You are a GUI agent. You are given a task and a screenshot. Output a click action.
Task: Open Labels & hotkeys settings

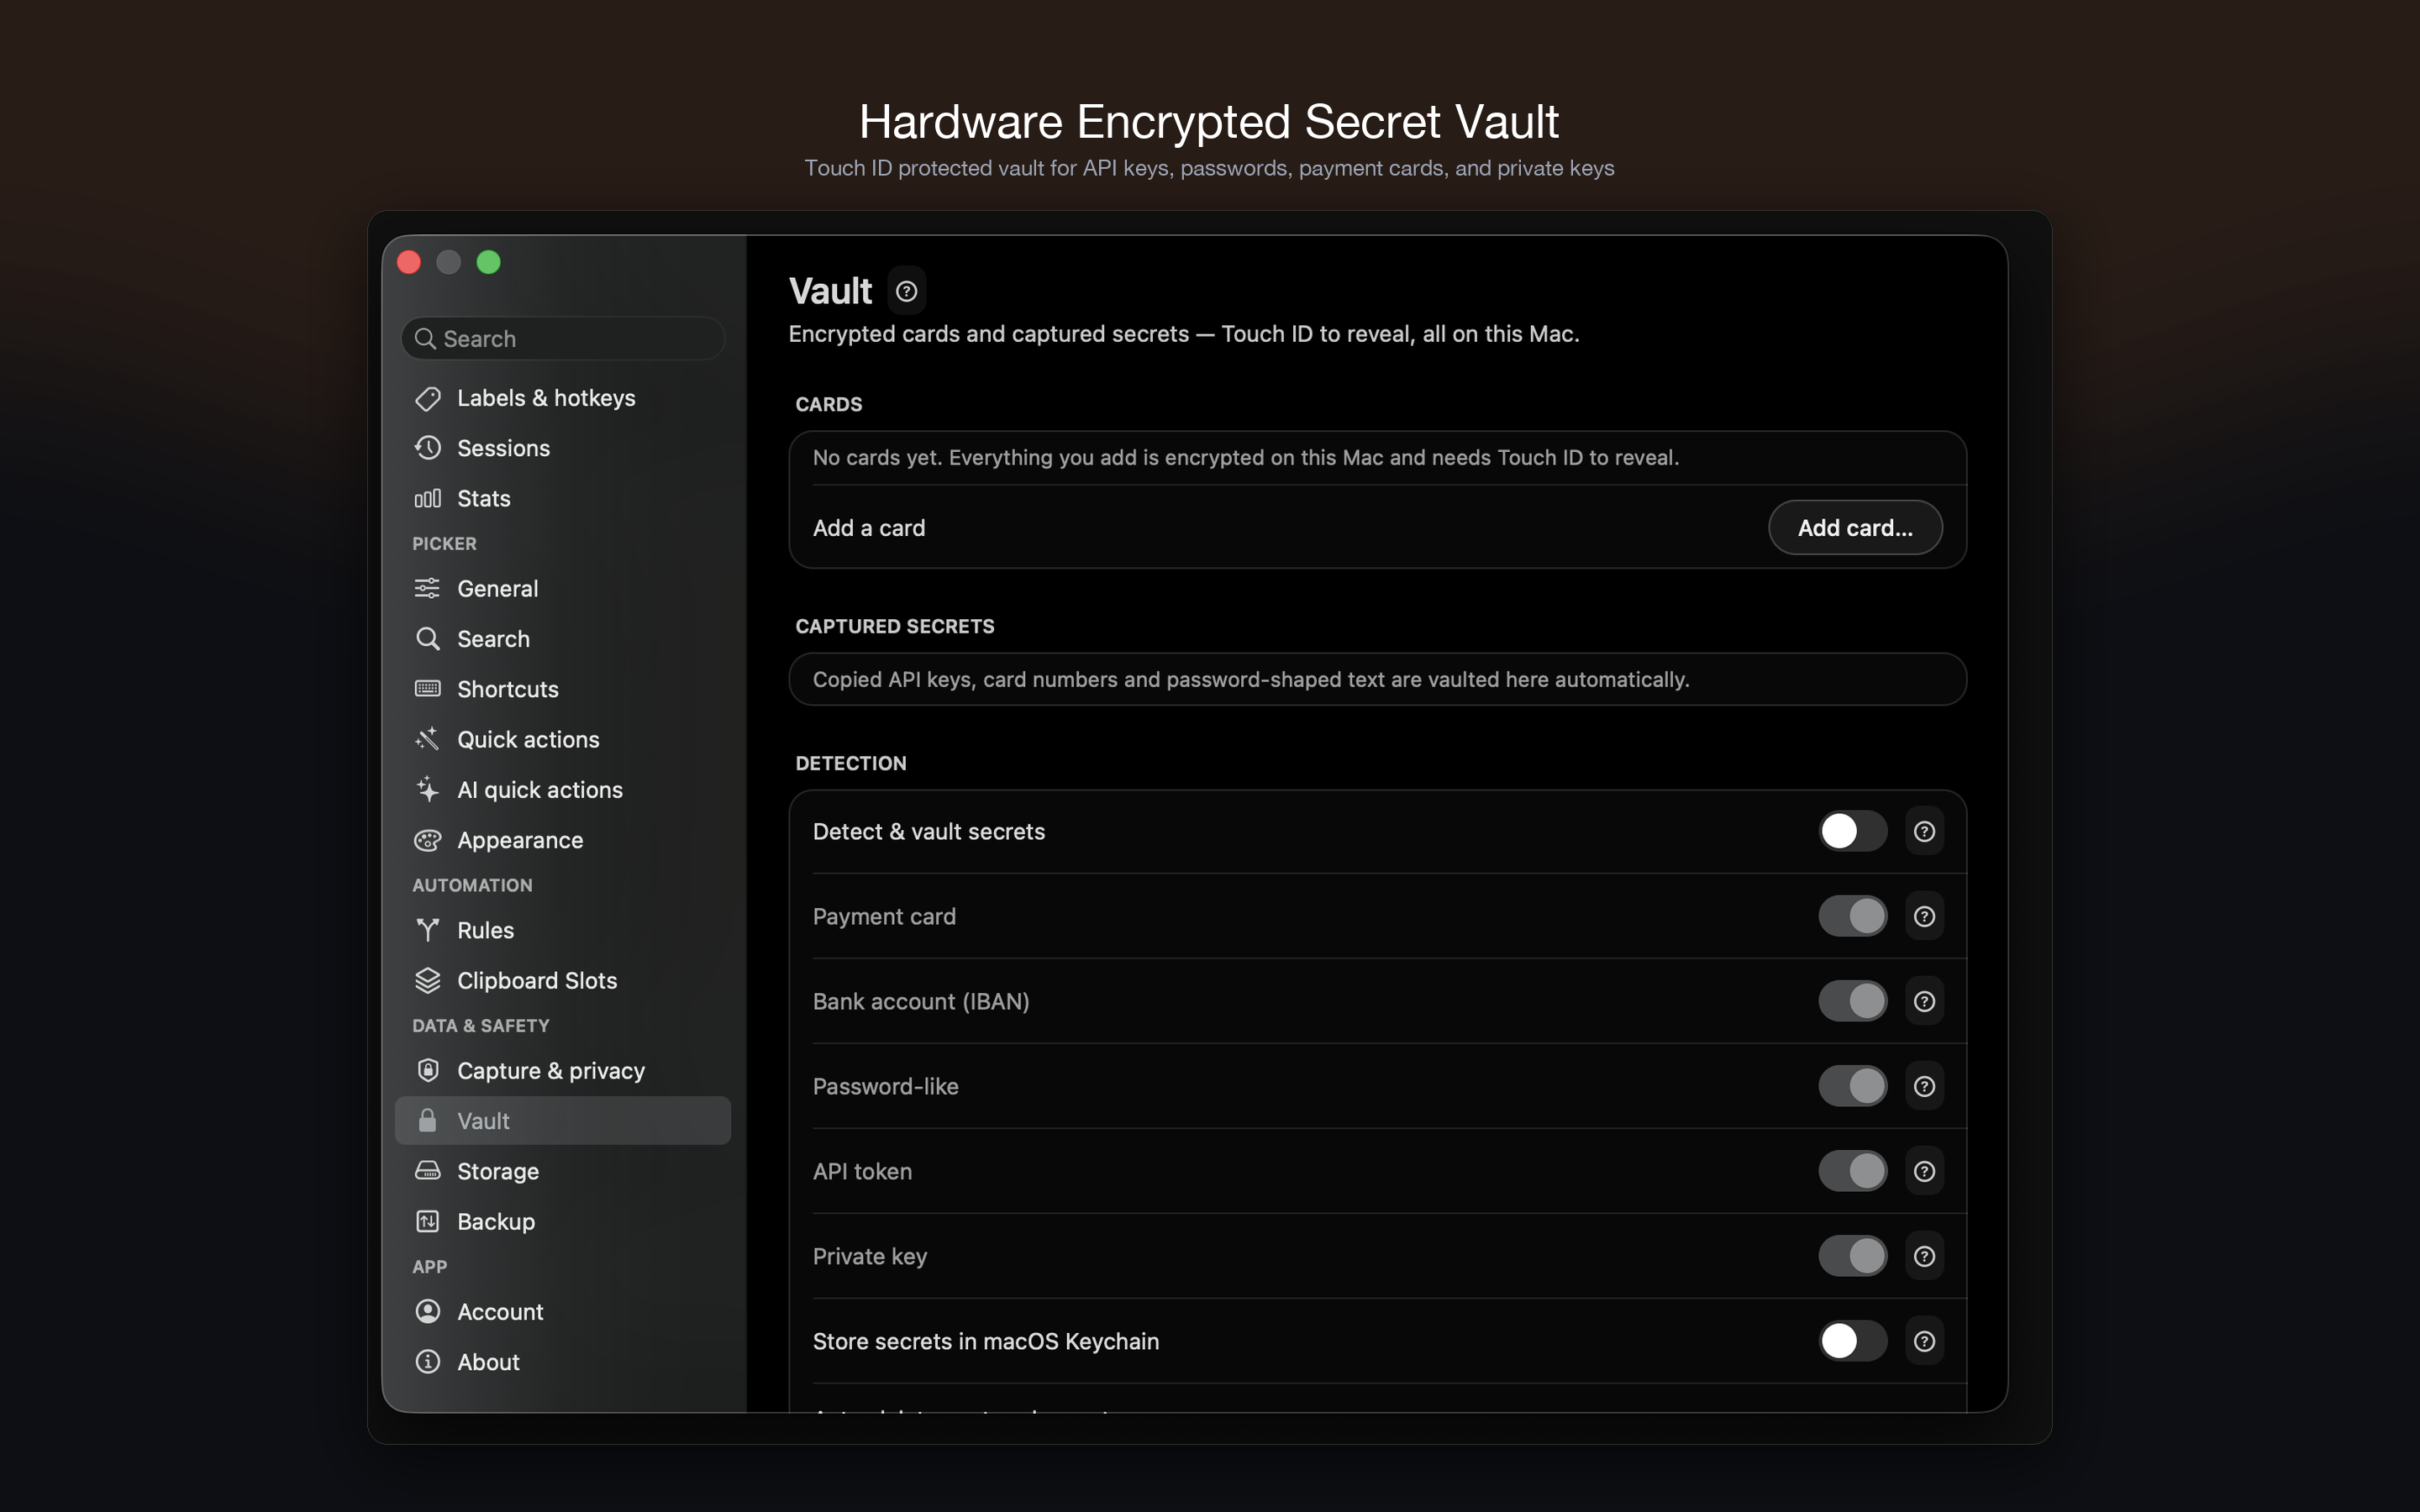pos(563,398)
